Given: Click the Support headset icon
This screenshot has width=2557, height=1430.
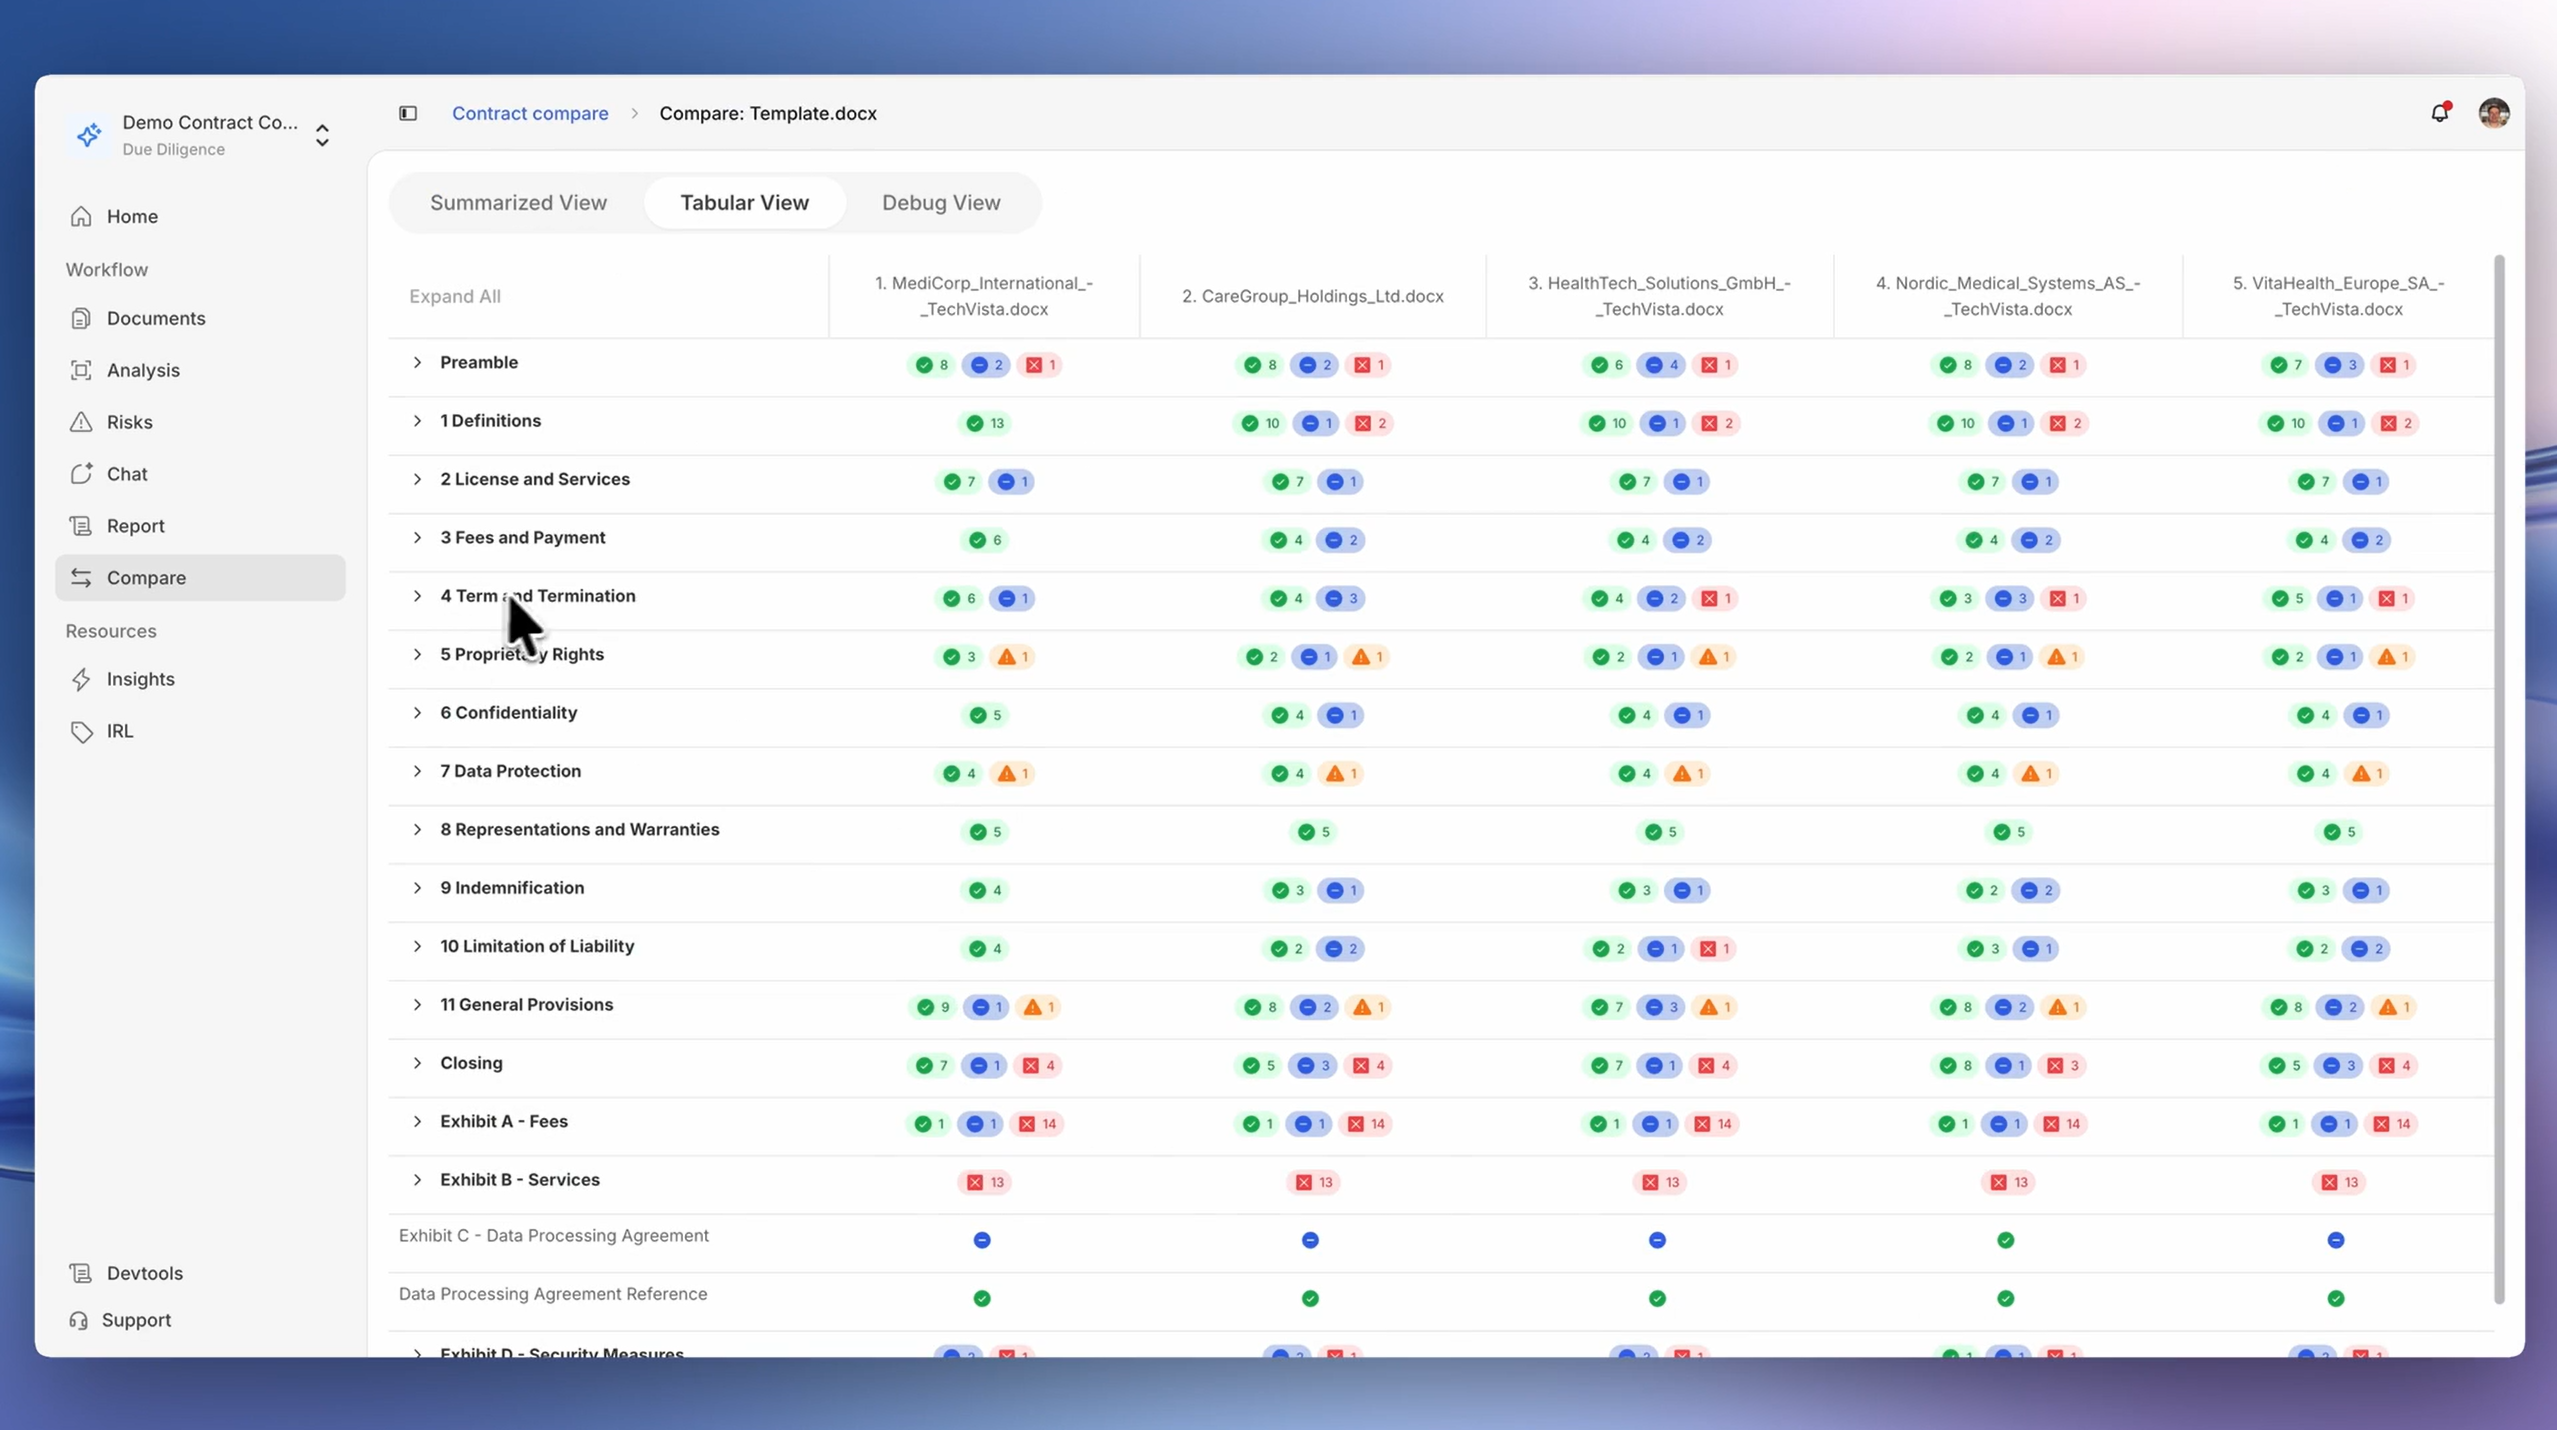Looking at the screenshot, I should pos(79,1320).
